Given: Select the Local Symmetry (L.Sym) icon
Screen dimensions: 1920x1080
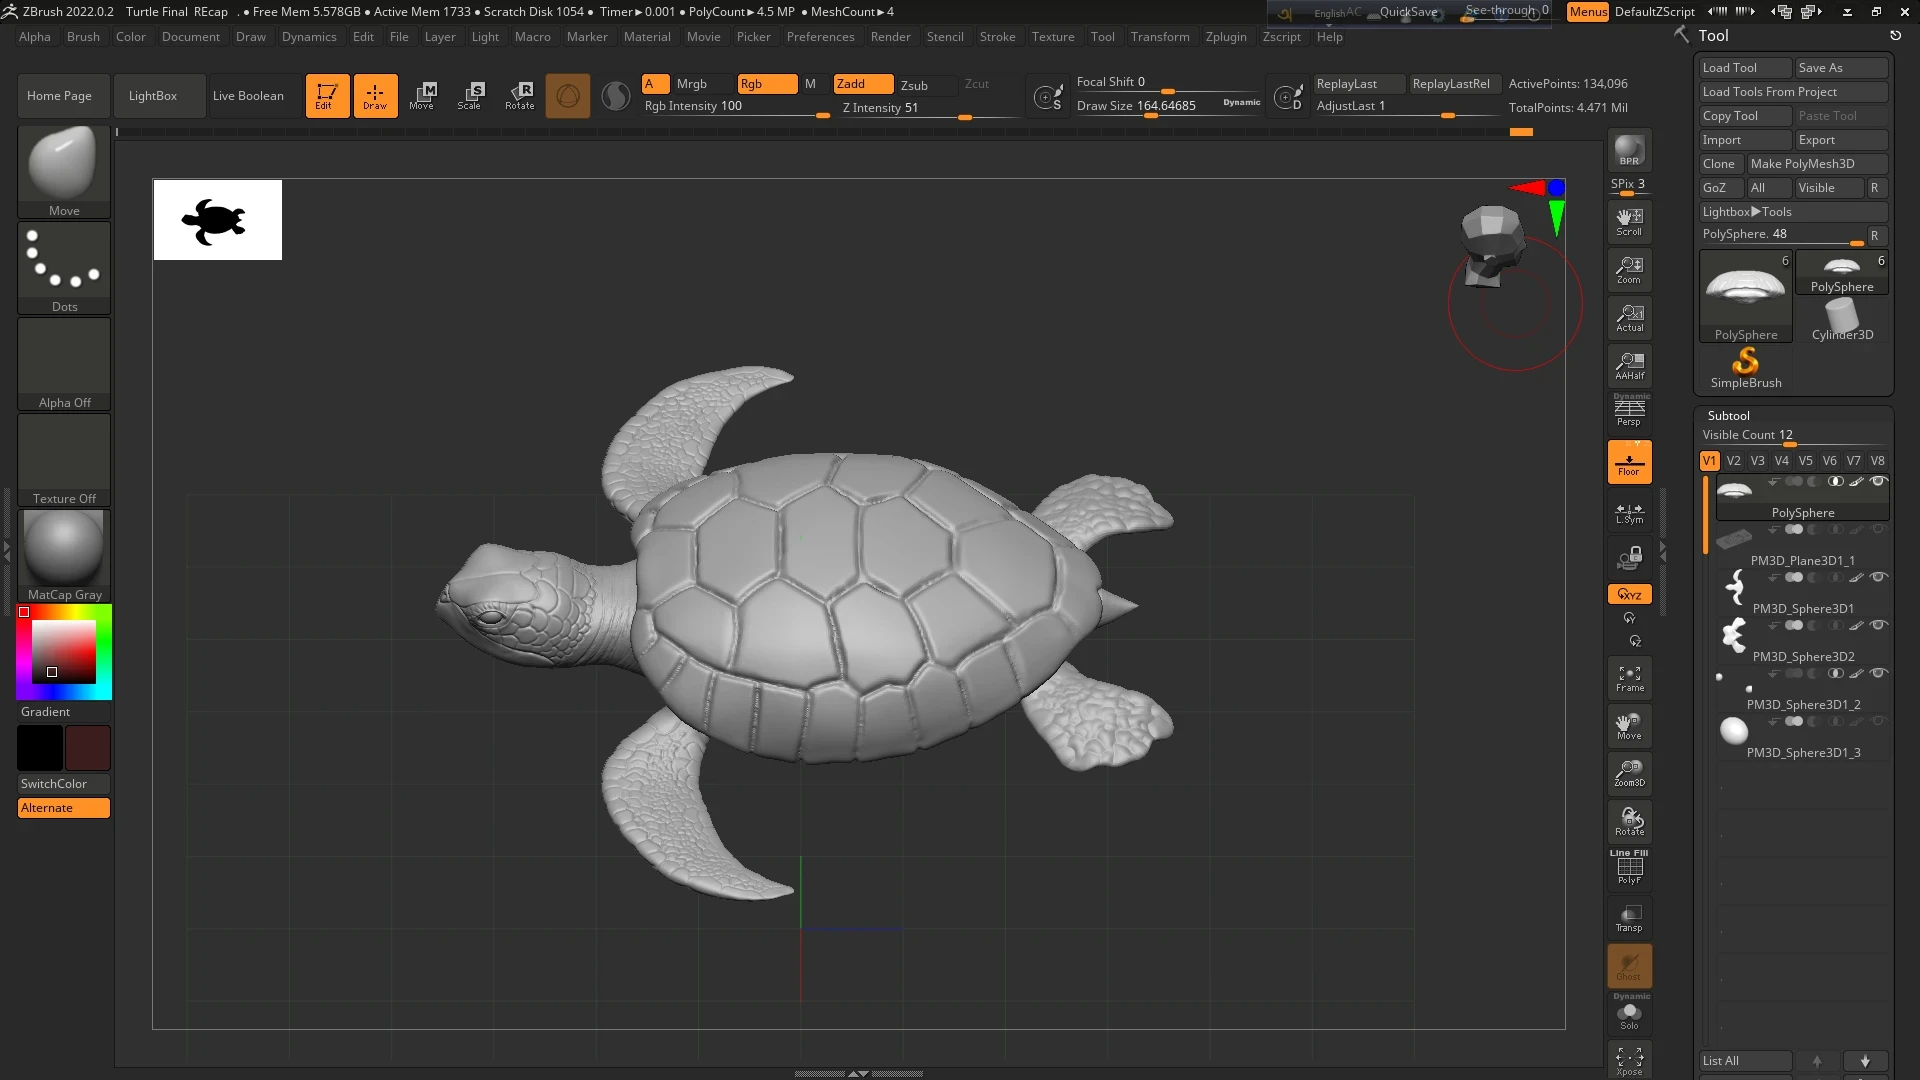Looking at the screenshot, I should point(1629,512).
